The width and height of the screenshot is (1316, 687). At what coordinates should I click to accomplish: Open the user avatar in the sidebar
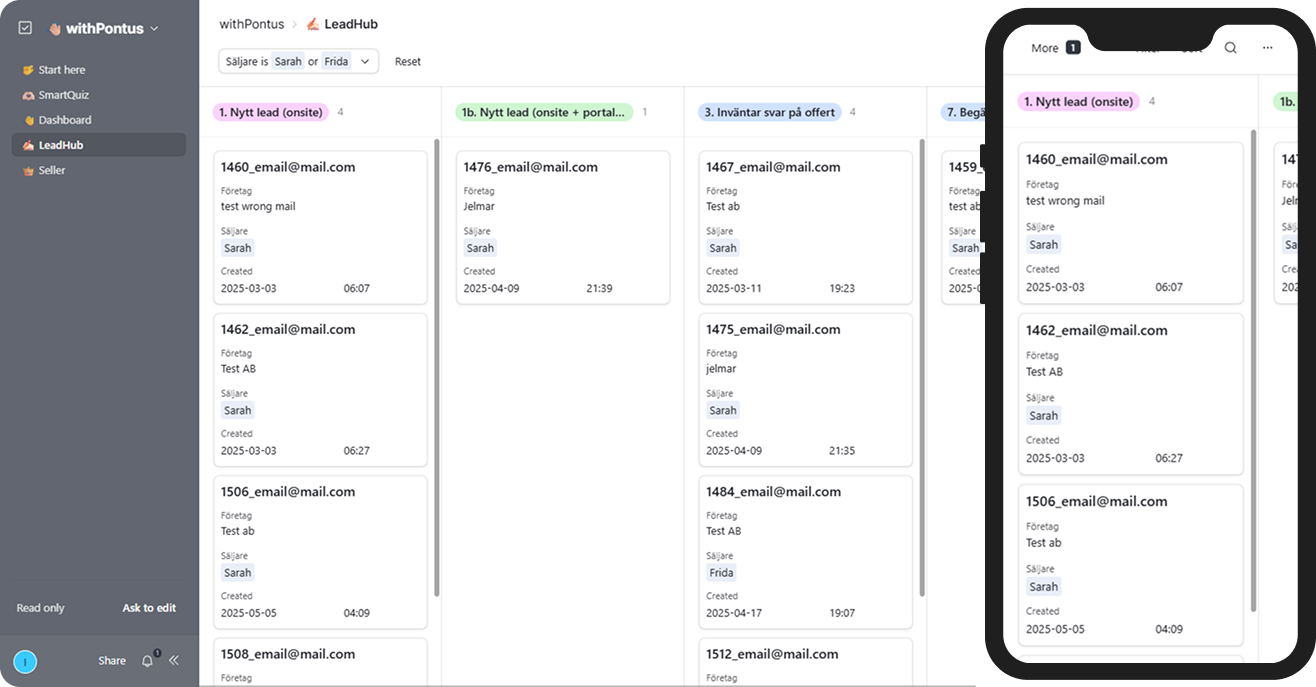click(x=25, y=661)
